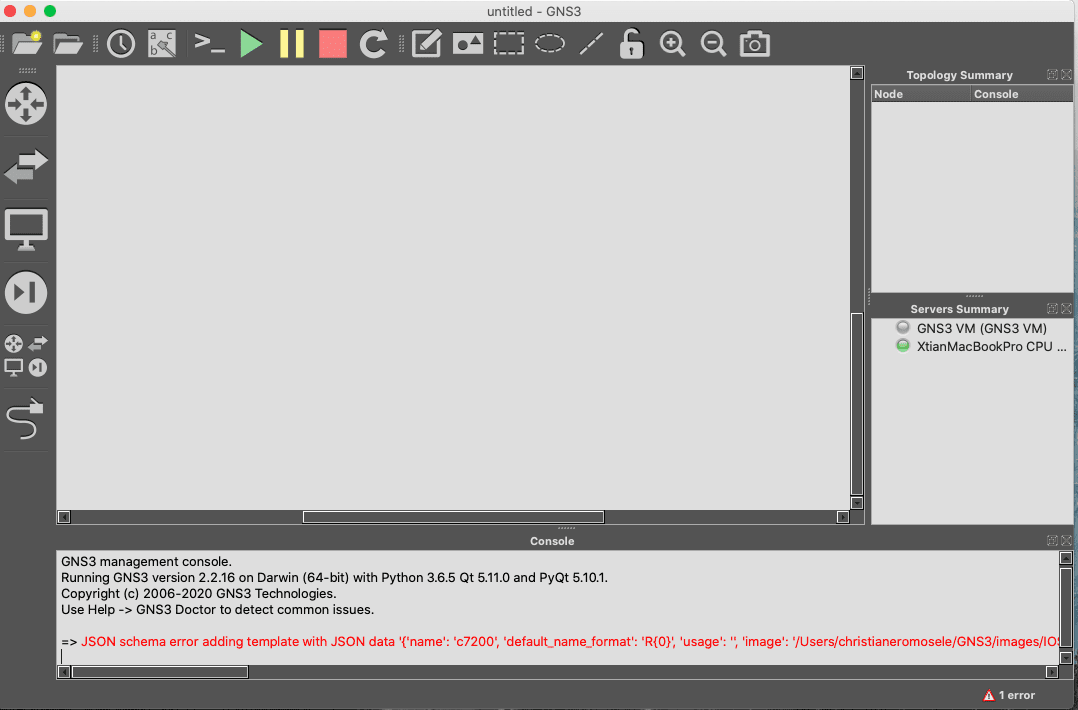Screen dimensions: 1078x710
Task: Click the 1 error status indicator
Action: [x=1009, y=695]
